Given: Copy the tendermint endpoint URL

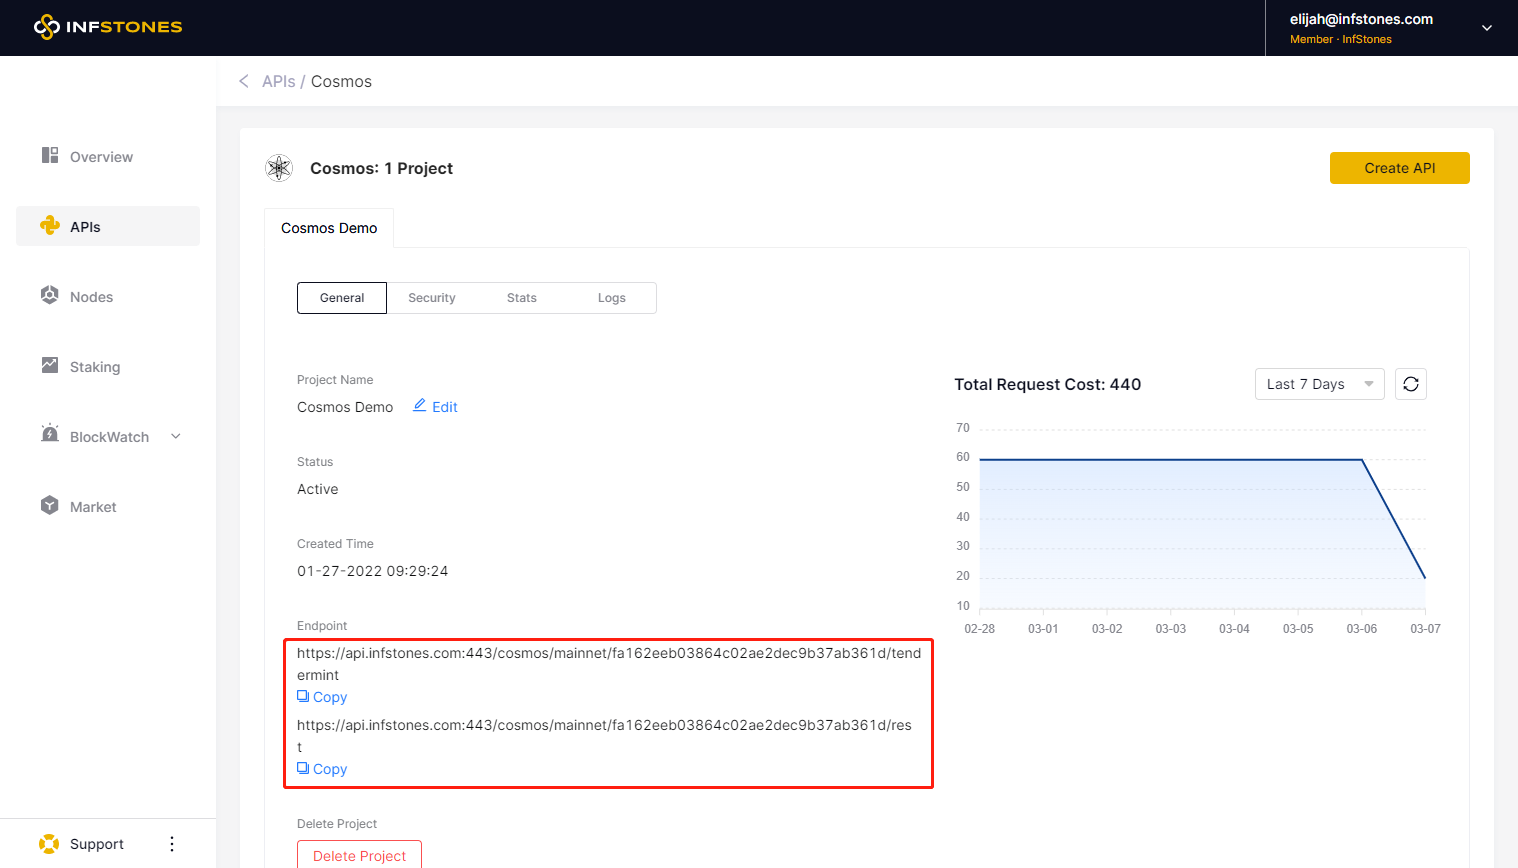Looking at the screenshot, I should point(322,697).
